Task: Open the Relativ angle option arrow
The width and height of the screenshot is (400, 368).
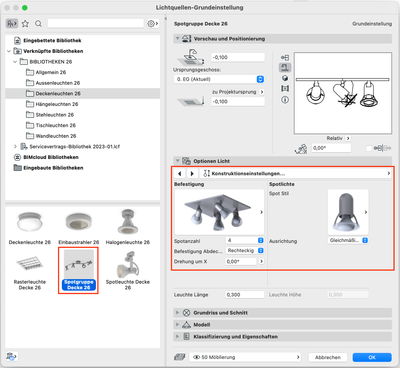Action: [x=348, y=138]
